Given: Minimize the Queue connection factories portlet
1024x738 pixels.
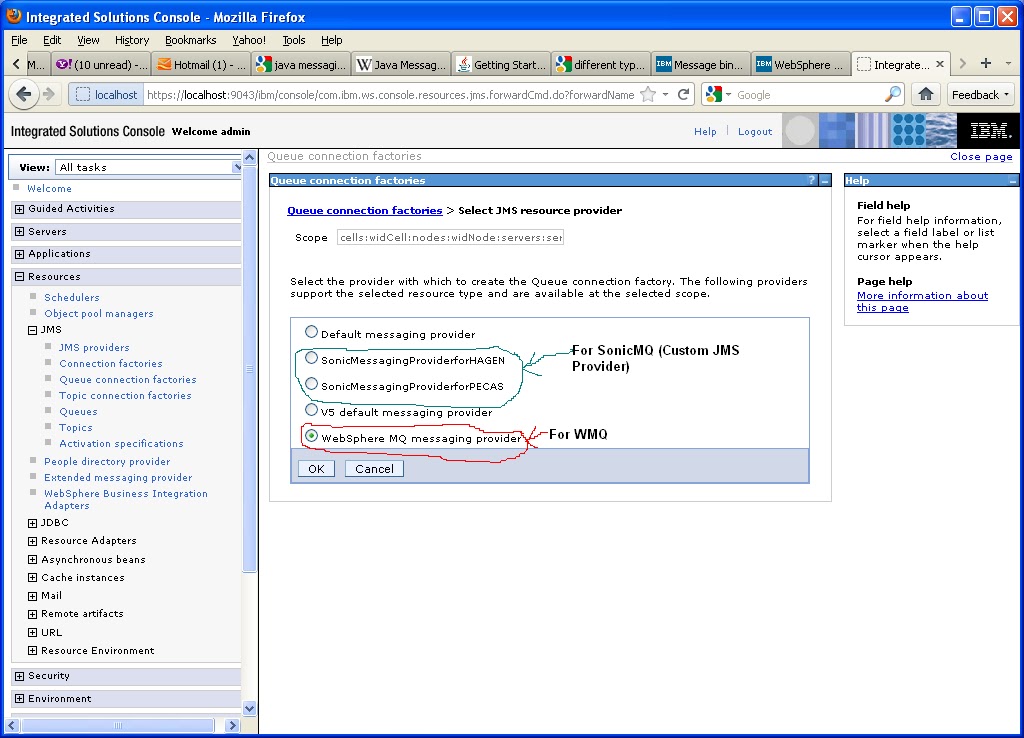Looking at the screenshot, I should tap(825, 180).
